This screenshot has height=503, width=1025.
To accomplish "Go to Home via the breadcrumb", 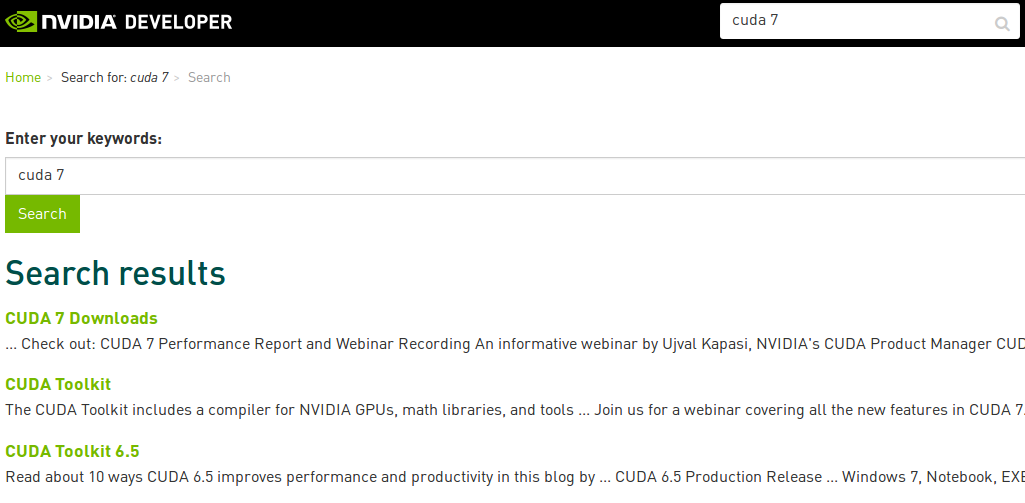I will 23,77.
